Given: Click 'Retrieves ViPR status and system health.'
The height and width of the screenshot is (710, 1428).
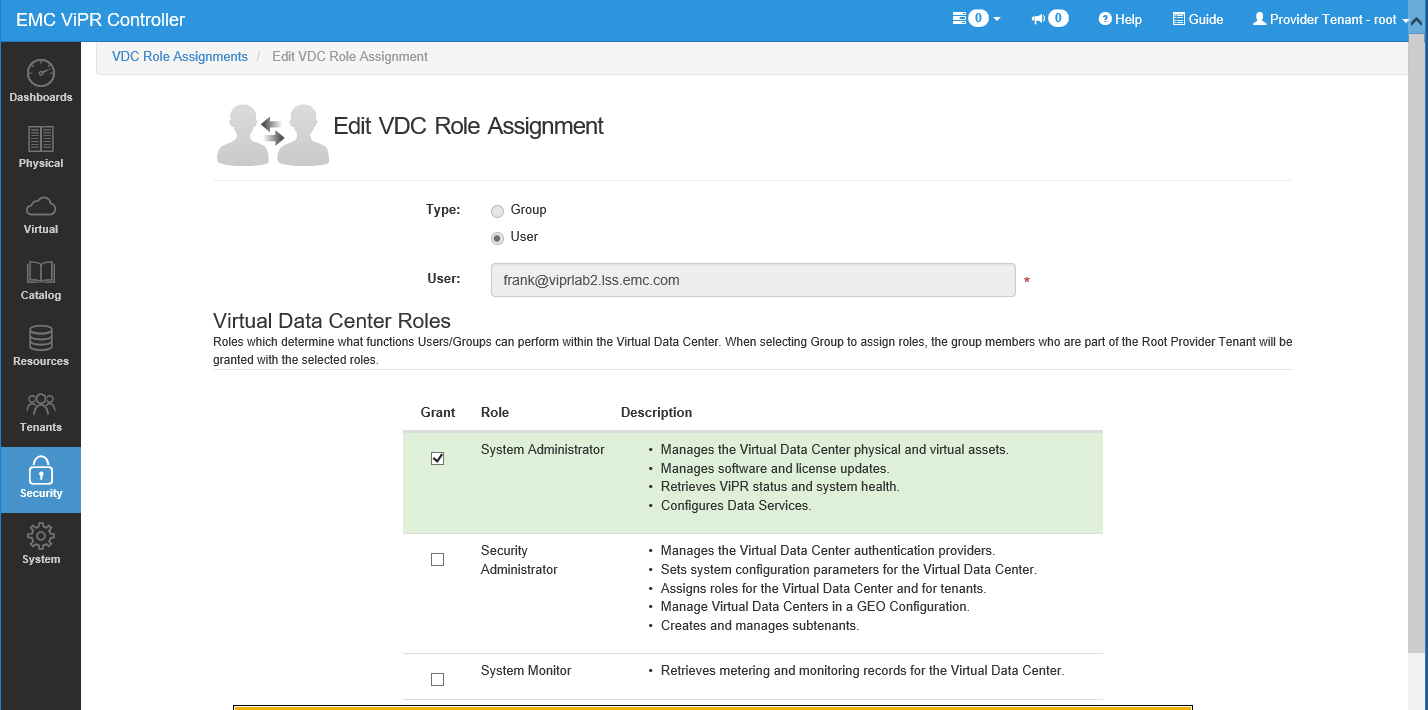Looking at the screenshot, I should click(780, 487).
